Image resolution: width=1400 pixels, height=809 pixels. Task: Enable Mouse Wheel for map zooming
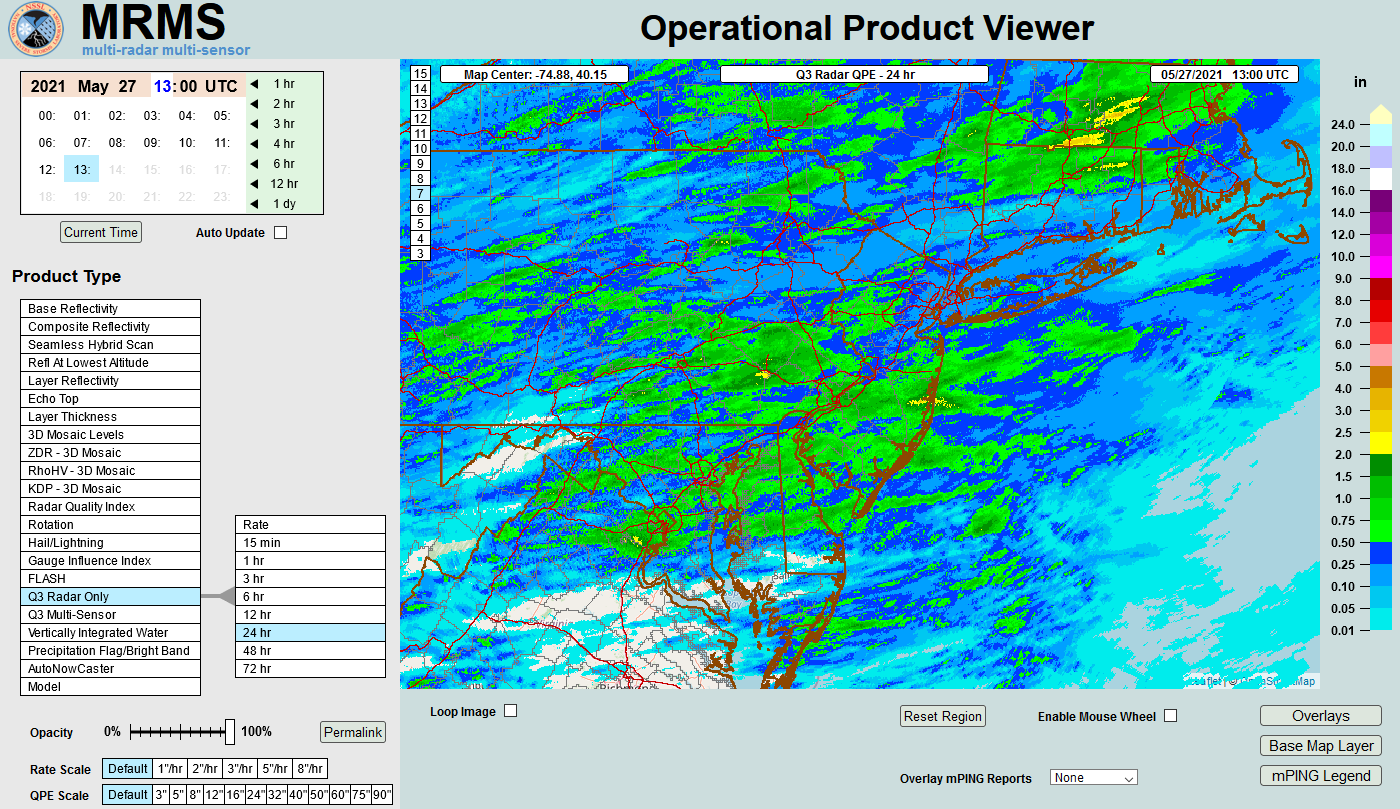(1169, 715)
